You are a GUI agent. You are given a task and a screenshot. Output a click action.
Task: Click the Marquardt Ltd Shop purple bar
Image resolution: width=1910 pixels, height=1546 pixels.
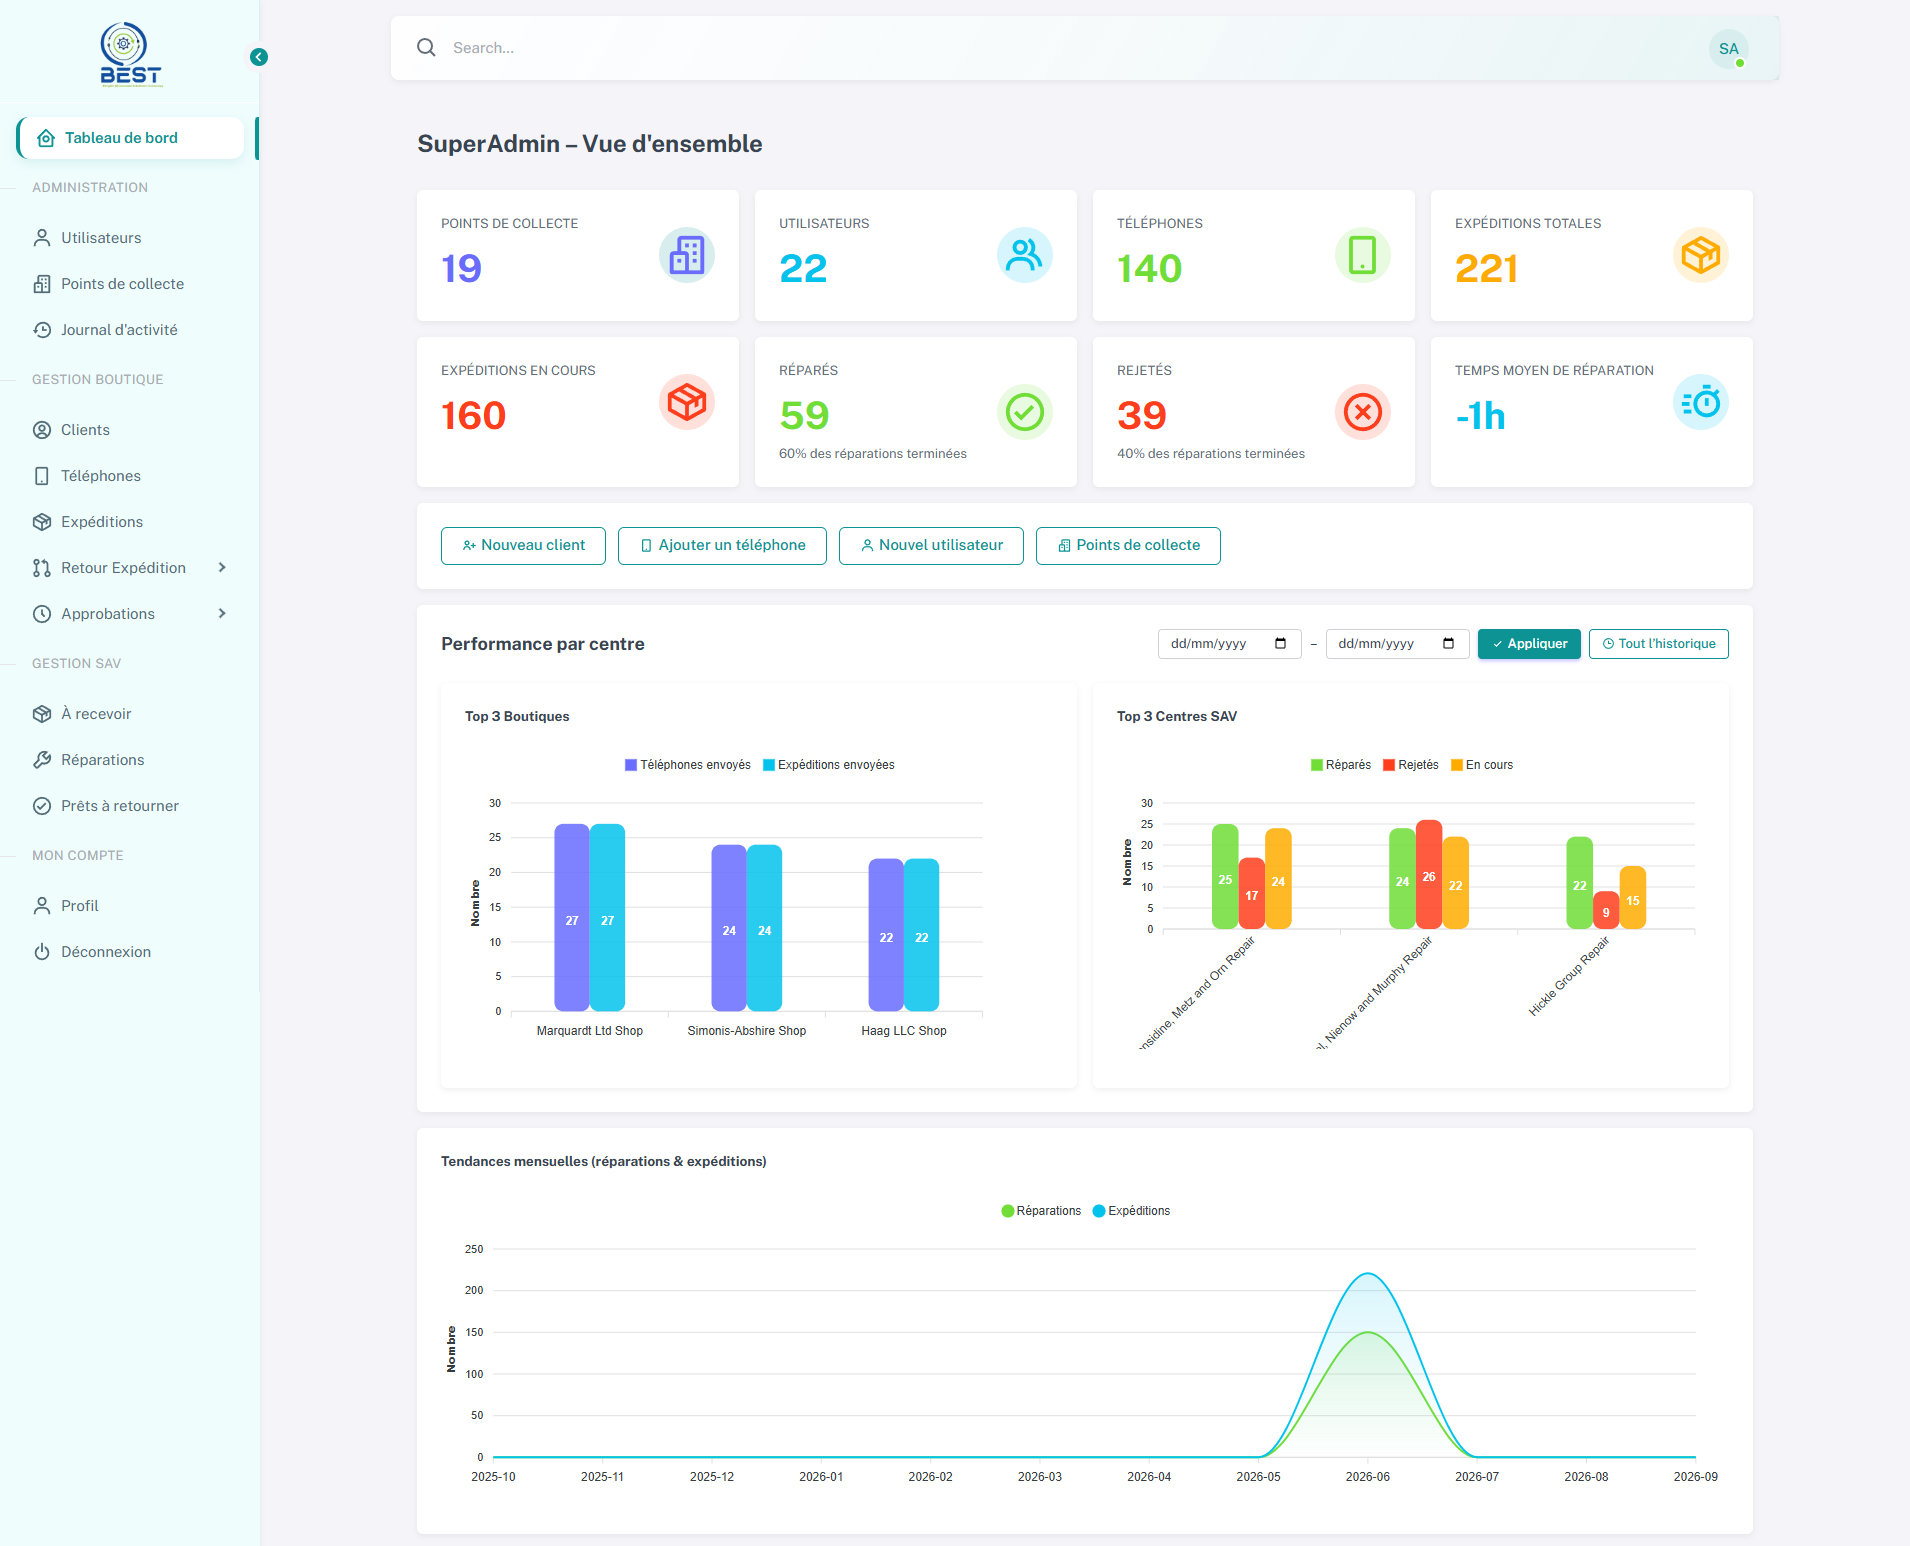coord(572,918)
